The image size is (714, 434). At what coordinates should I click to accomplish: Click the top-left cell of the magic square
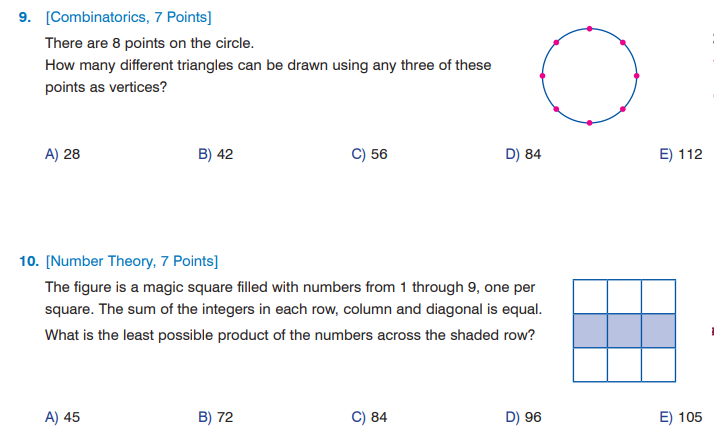(590, 296)
